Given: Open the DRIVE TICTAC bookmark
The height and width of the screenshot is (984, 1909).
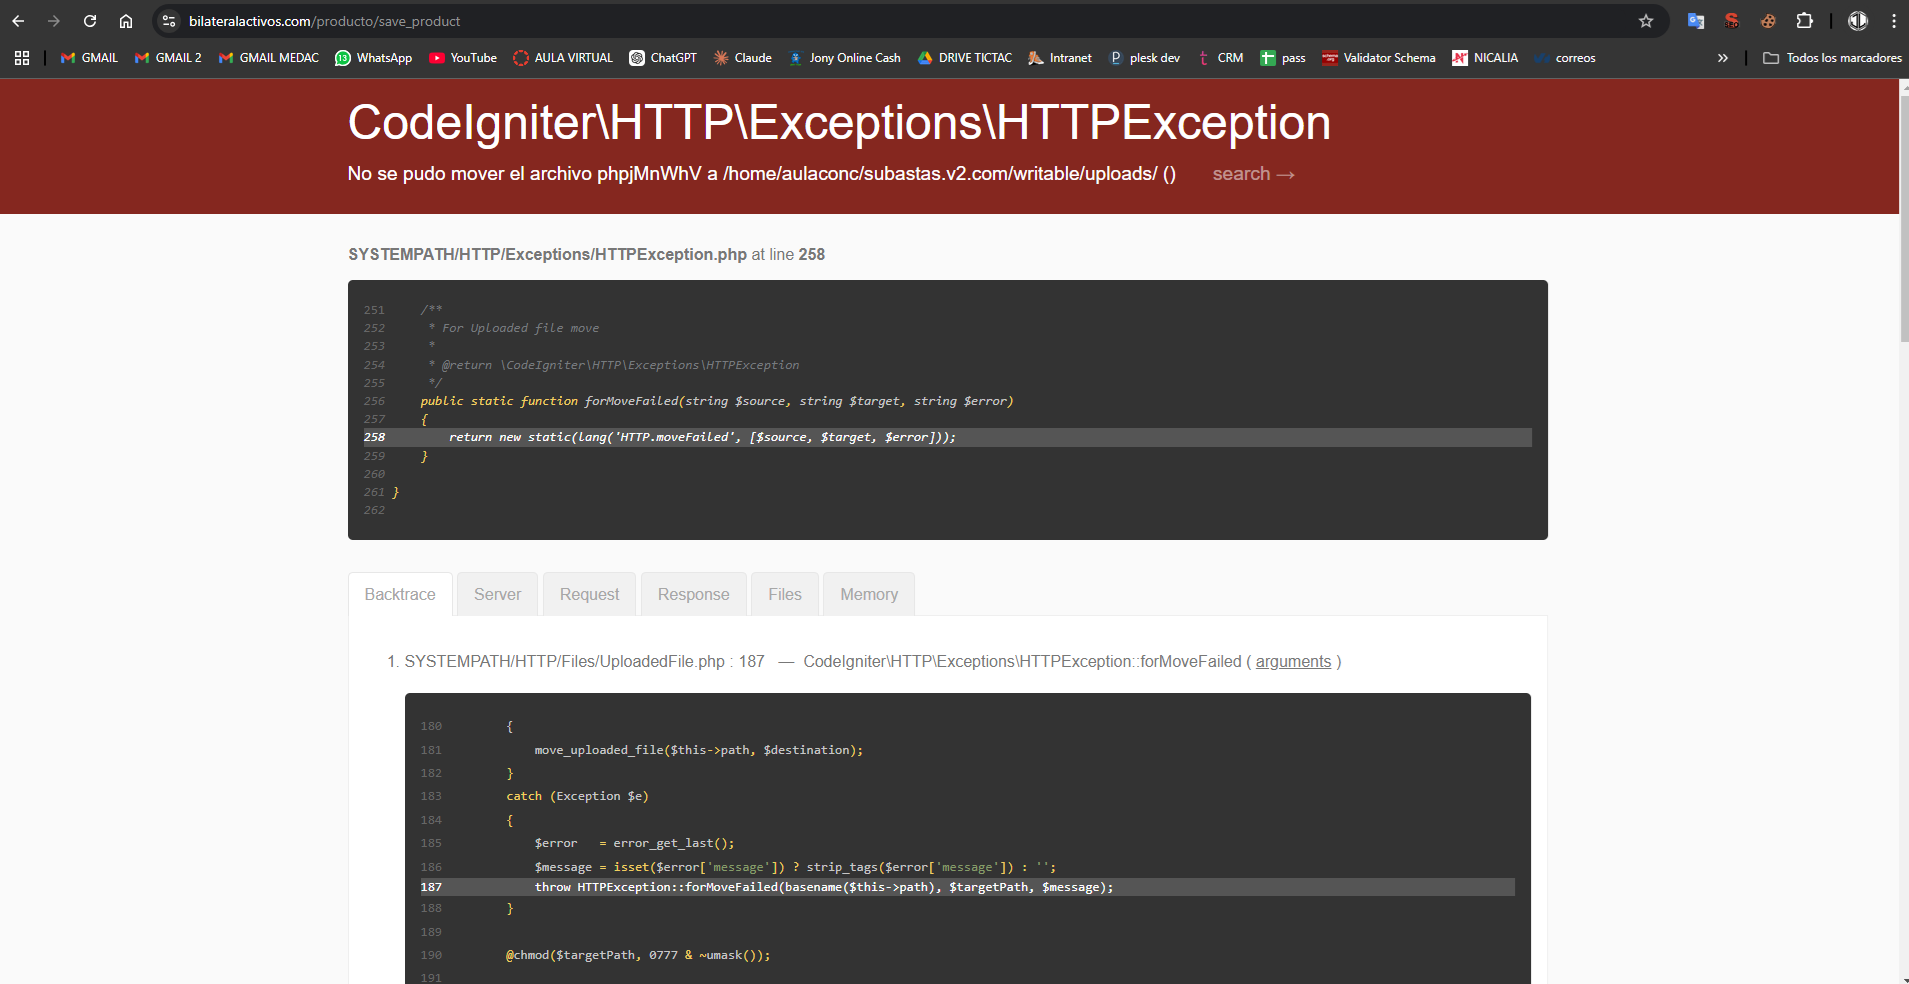Looking at the screenshot, I should click(965, 58).
